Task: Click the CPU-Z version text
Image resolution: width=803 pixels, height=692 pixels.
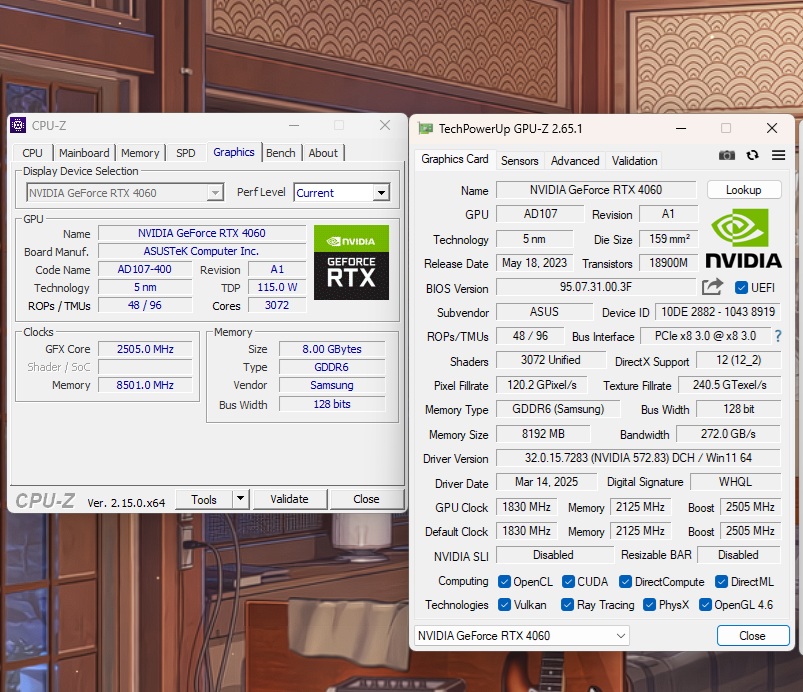Action: [126, 503]
